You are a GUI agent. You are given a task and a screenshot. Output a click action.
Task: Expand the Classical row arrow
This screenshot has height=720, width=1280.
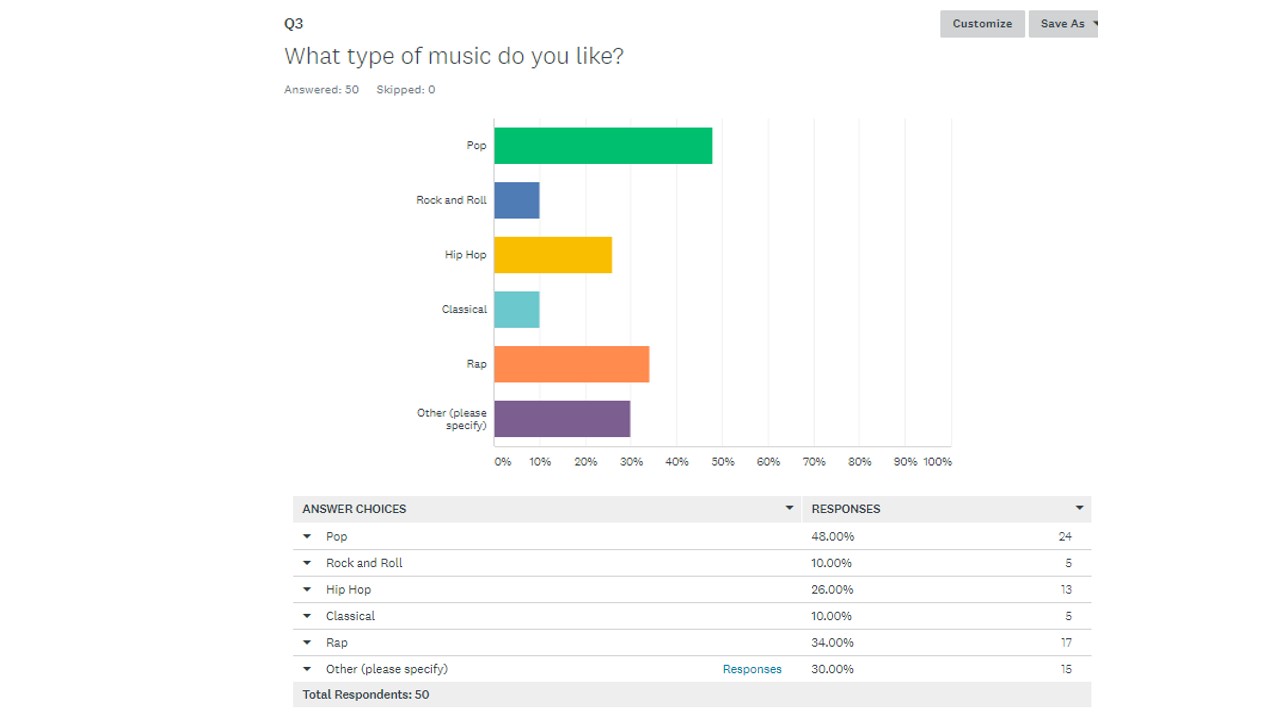(x=307, y=616)
